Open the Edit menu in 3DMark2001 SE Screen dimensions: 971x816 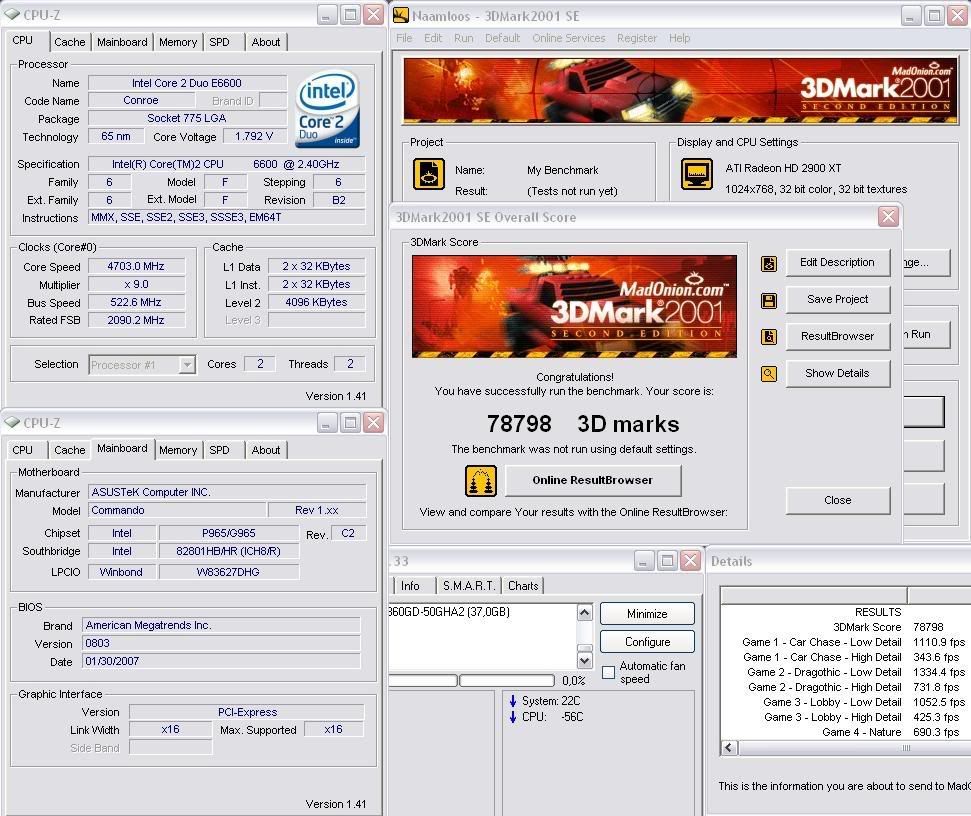pos(433,38)
